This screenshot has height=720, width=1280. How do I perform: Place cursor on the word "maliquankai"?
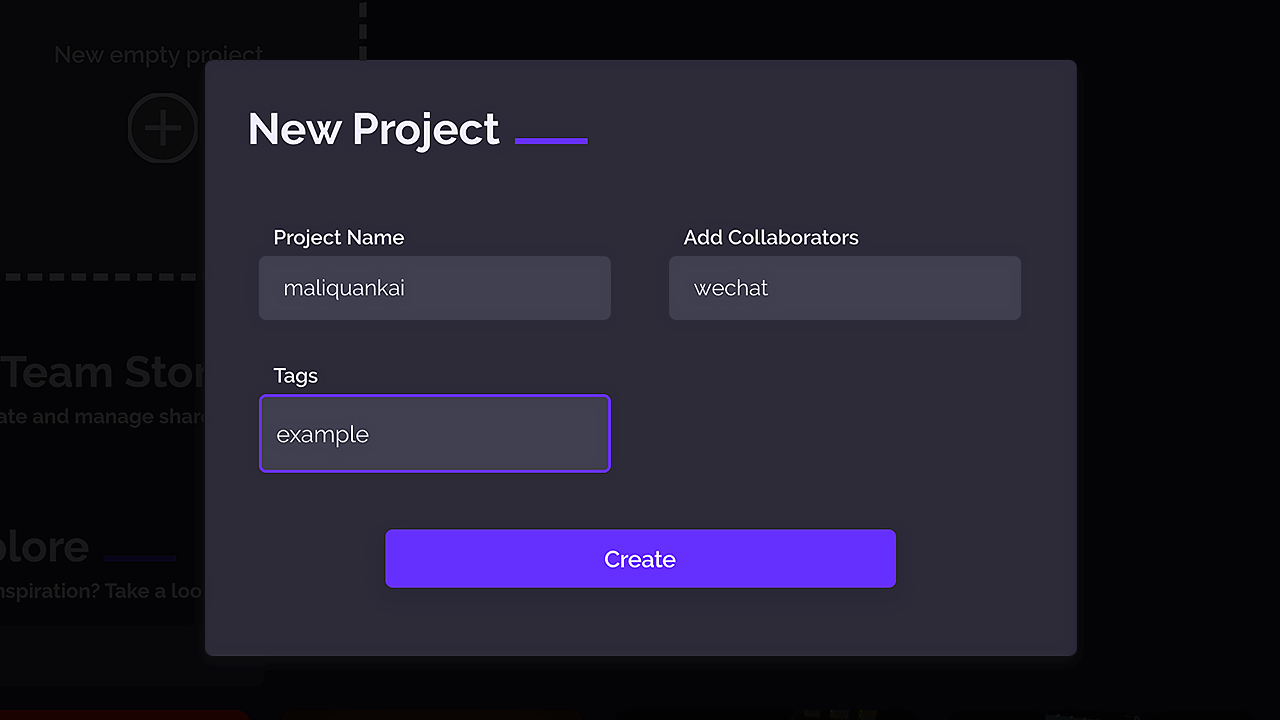[x=344, y=288]
